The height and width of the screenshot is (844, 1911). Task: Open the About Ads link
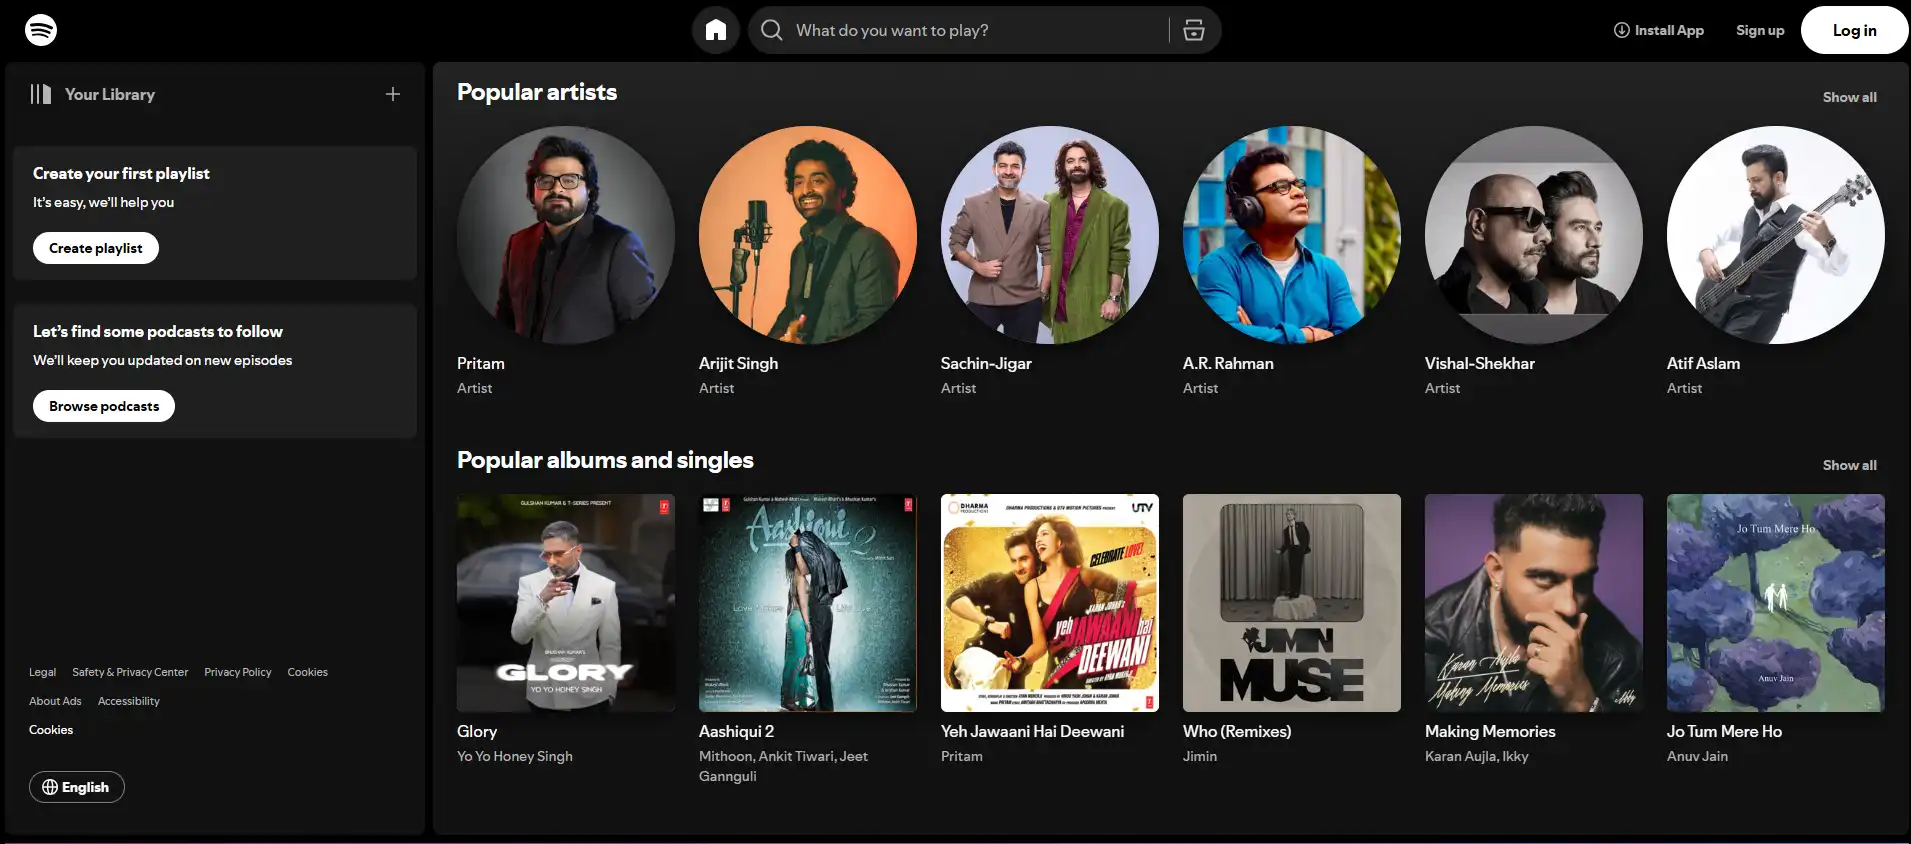55,701
